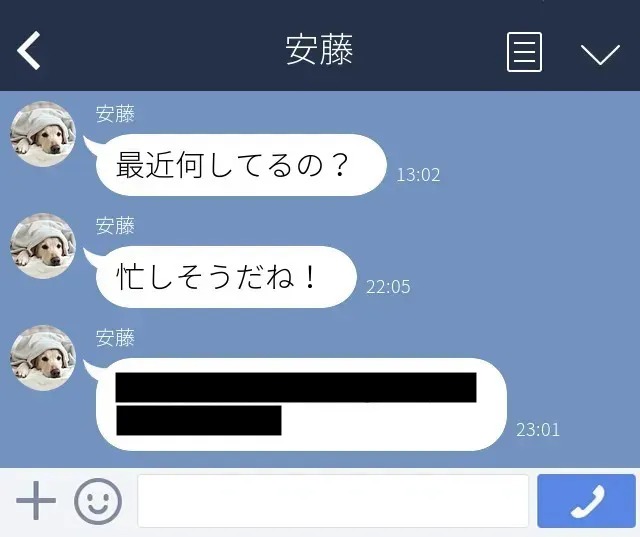Viewport: 640px width, 537px height.
Task: Select the 忙しそうだね！ message bubble
Action: point(226,277)
